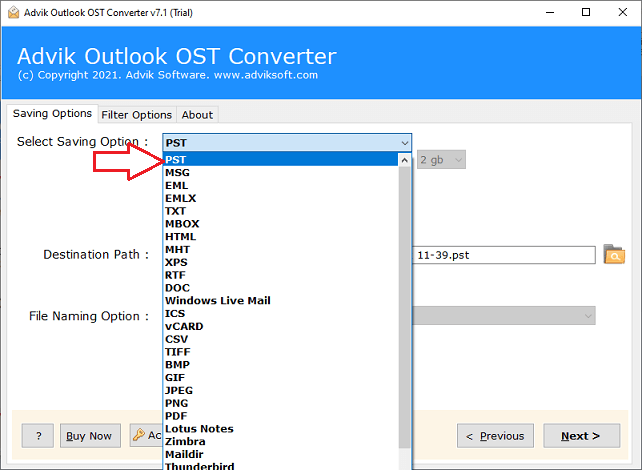This screenshot has height=470, width=642.
Task: Pick Windows Live Mail from the list
Action: pyautogui.click(x=217, y=301)
